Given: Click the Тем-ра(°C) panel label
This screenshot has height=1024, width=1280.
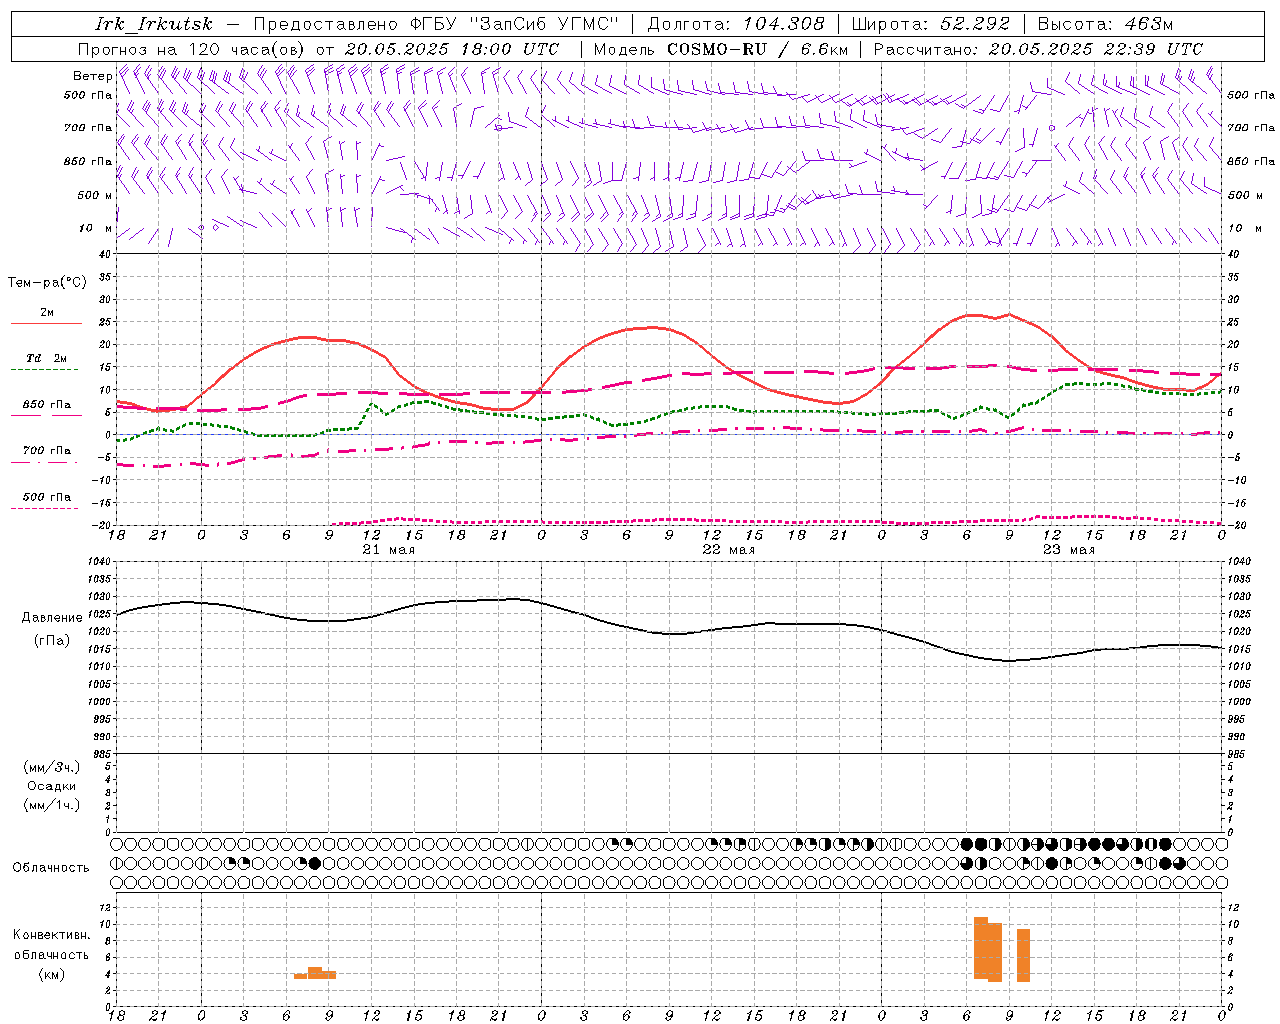Looking at the screenshot, I should 47,283.
